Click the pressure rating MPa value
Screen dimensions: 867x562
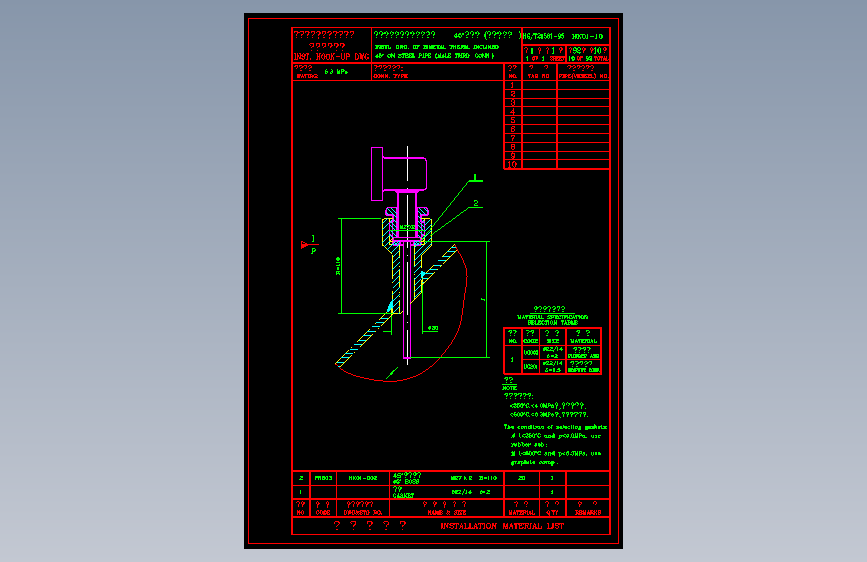pos(336,72)
